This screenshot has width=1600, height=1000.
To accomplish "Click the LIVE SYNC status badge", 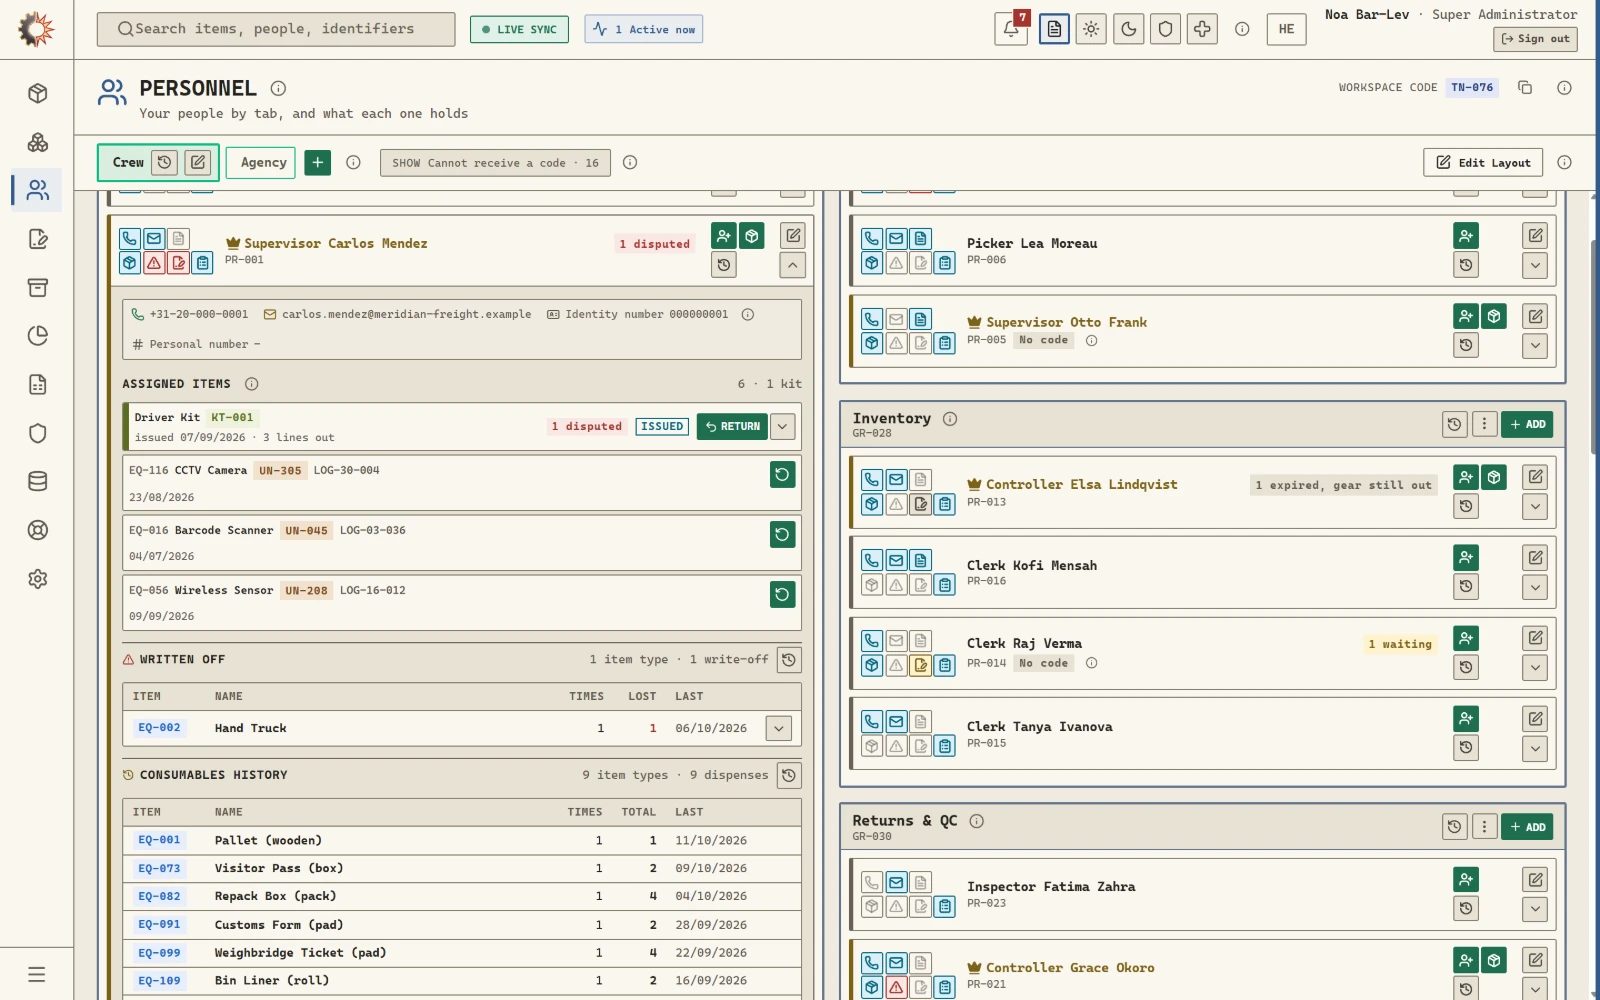I will [519, 29].
